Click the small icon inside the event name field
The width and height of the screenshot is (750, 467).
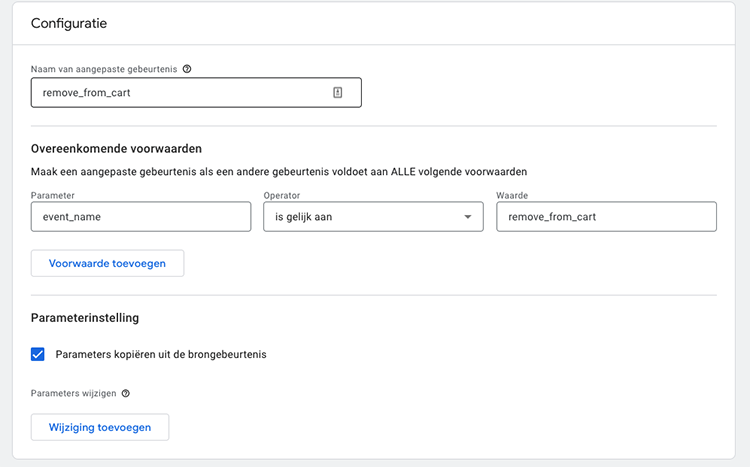338,92
